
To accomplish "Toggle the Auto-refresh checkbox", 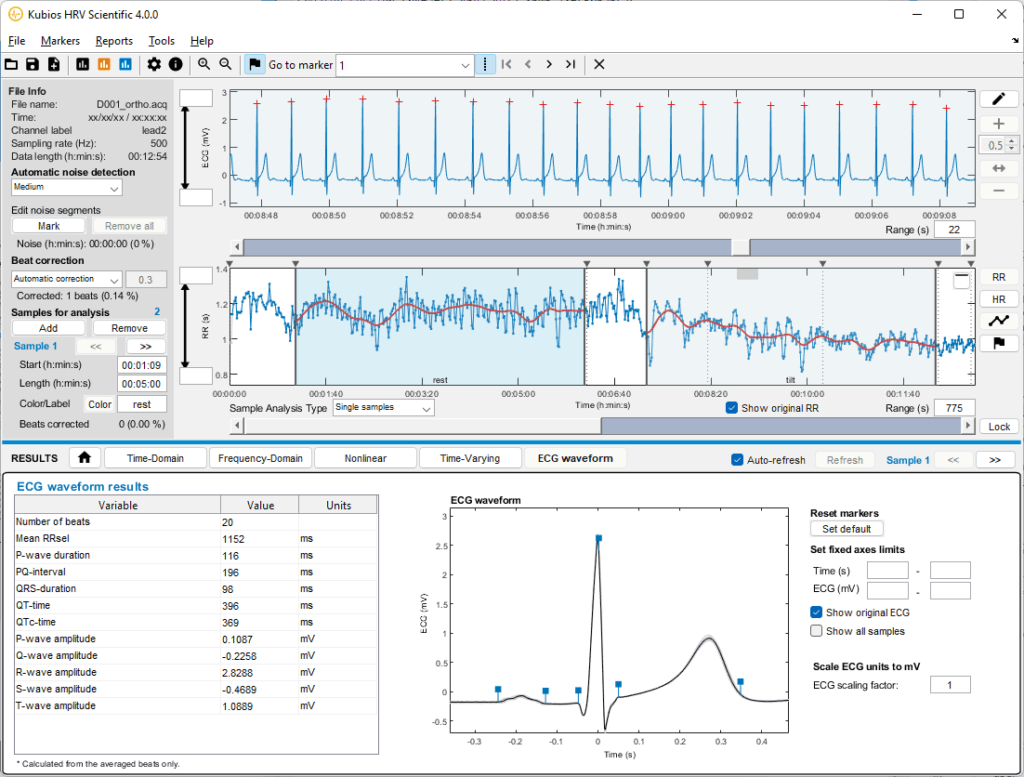I will click(737, 460).
